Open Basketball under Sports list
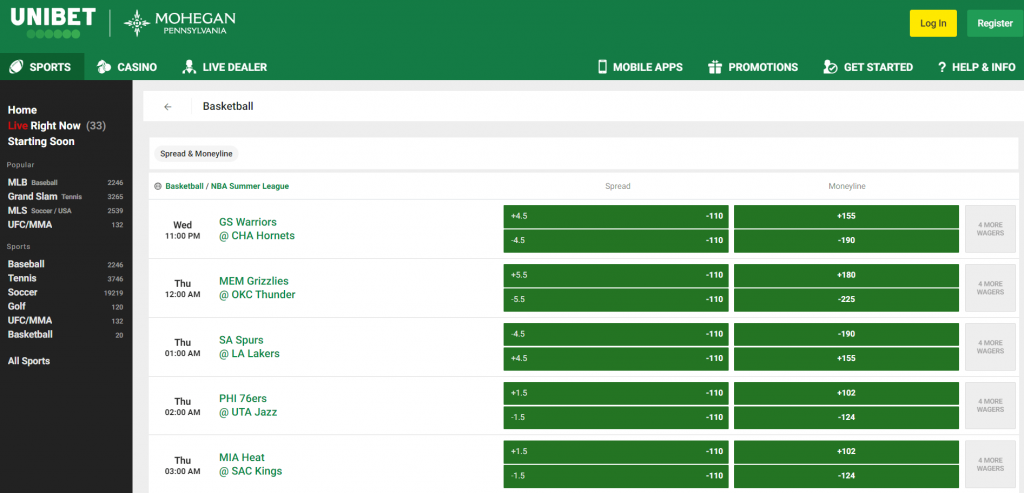The width and height of the screenshot is (1024, 493). coord(65,334)
